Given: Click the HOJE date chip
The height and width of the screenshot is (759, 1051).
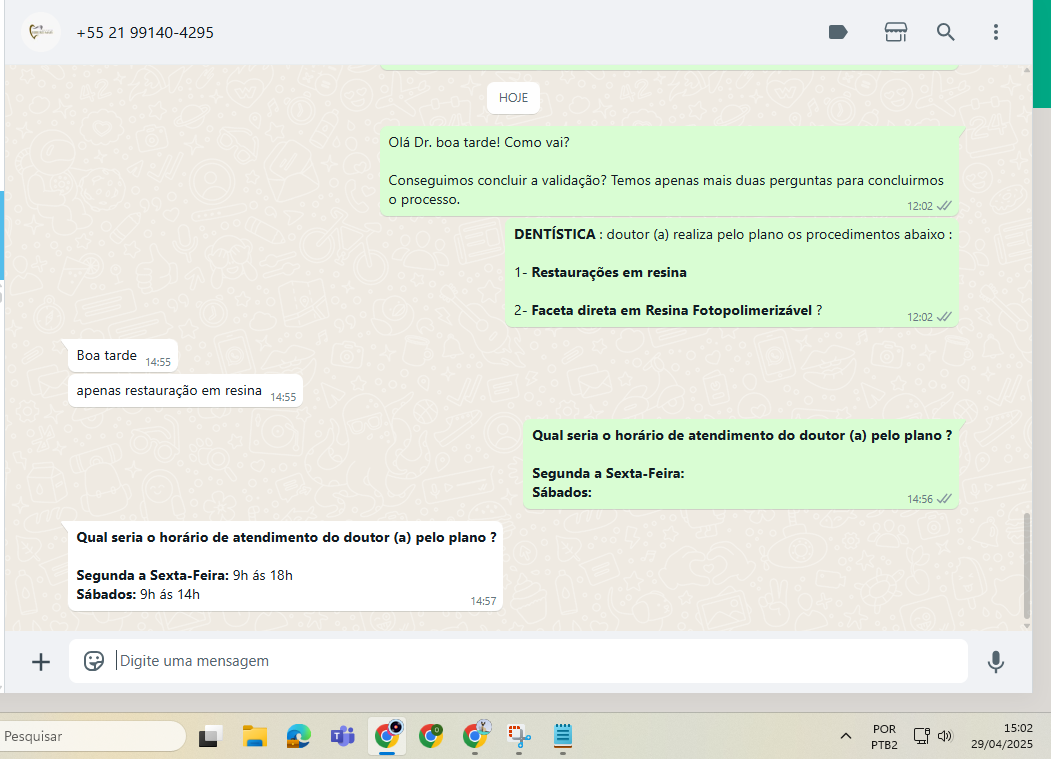Looking at the screenshot, I should (x=513, y=98).
